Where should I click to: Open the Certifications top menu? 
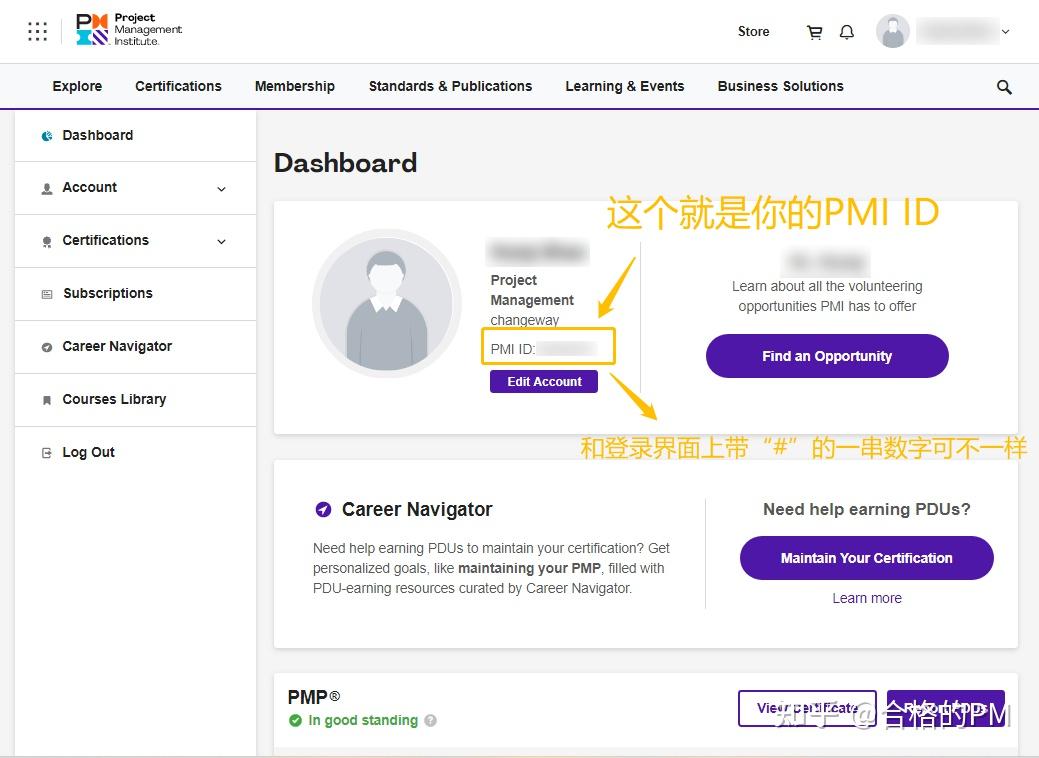coord(178,86)
